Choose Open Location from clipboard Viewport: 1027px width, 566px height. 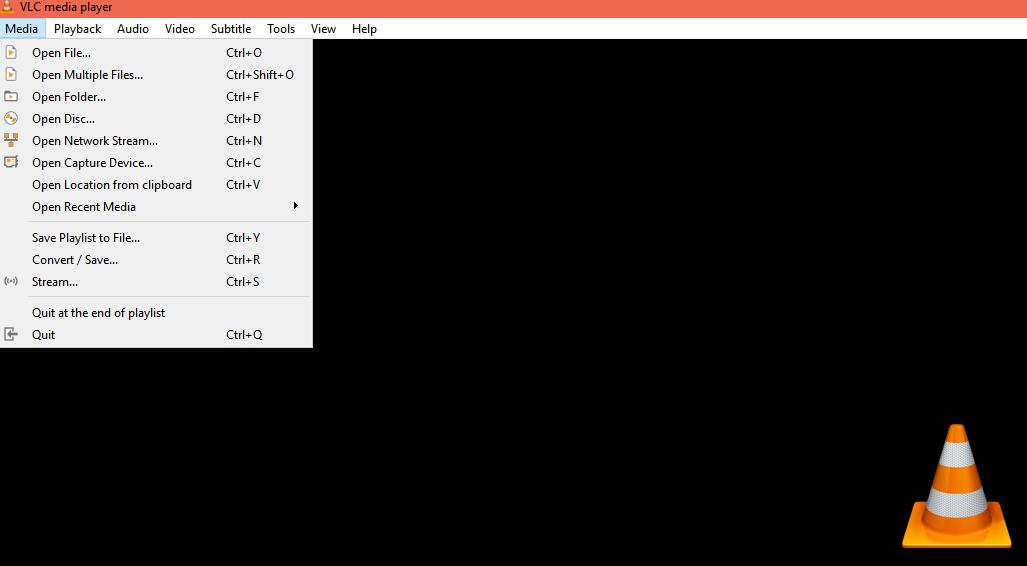point(156,185)
